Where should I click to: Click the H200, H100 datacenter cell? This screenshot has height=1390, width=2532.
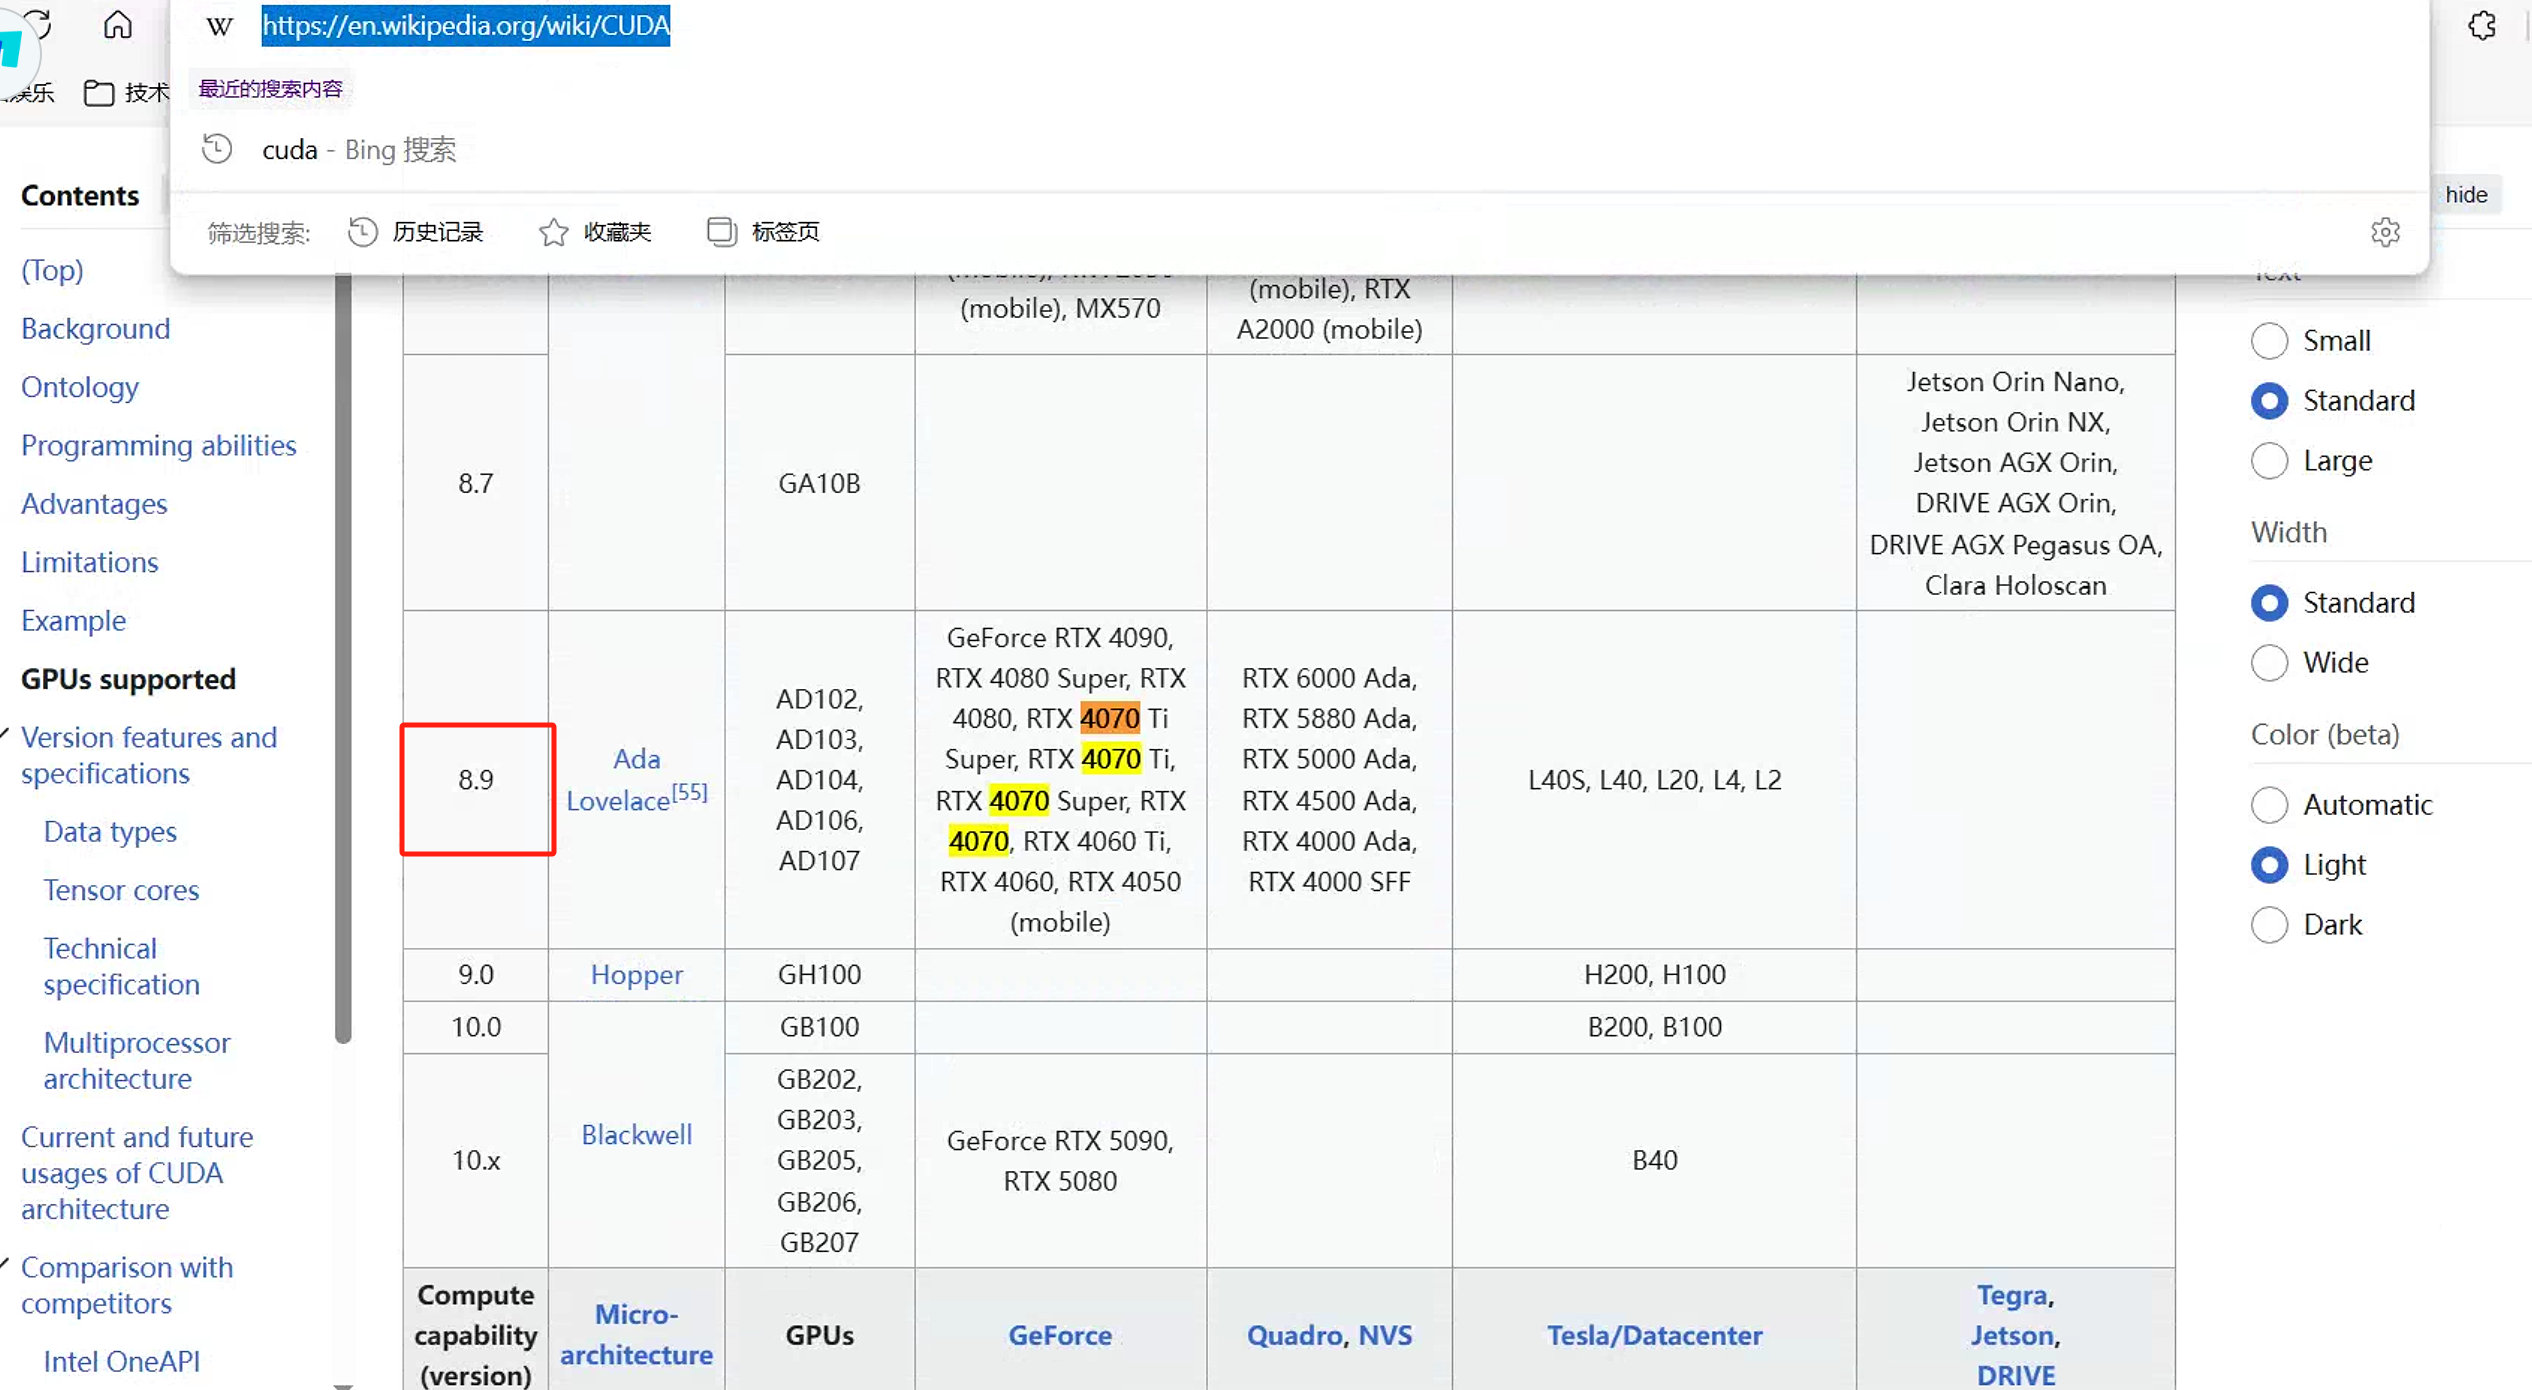[x=1655, y=975]
